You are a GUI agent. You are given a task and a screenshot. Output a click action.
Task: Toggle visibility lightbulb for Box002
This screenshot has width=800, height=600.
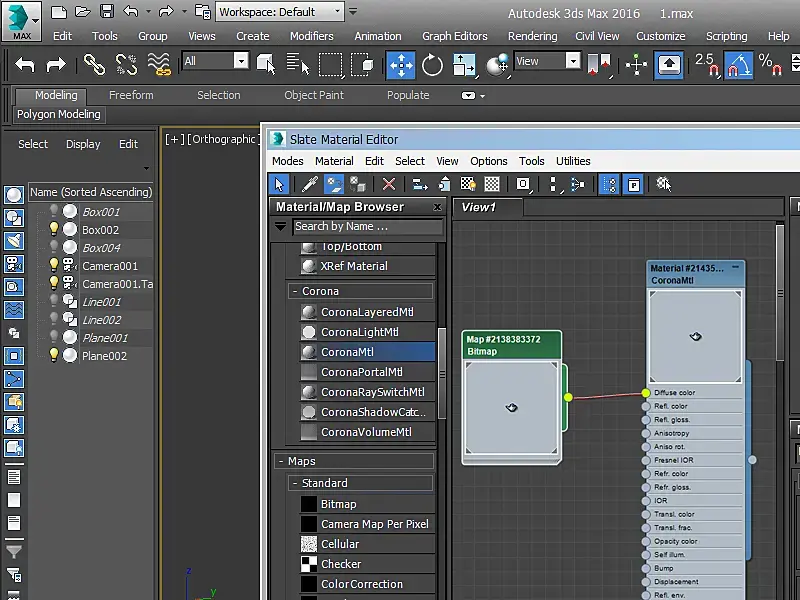point(54,230)
